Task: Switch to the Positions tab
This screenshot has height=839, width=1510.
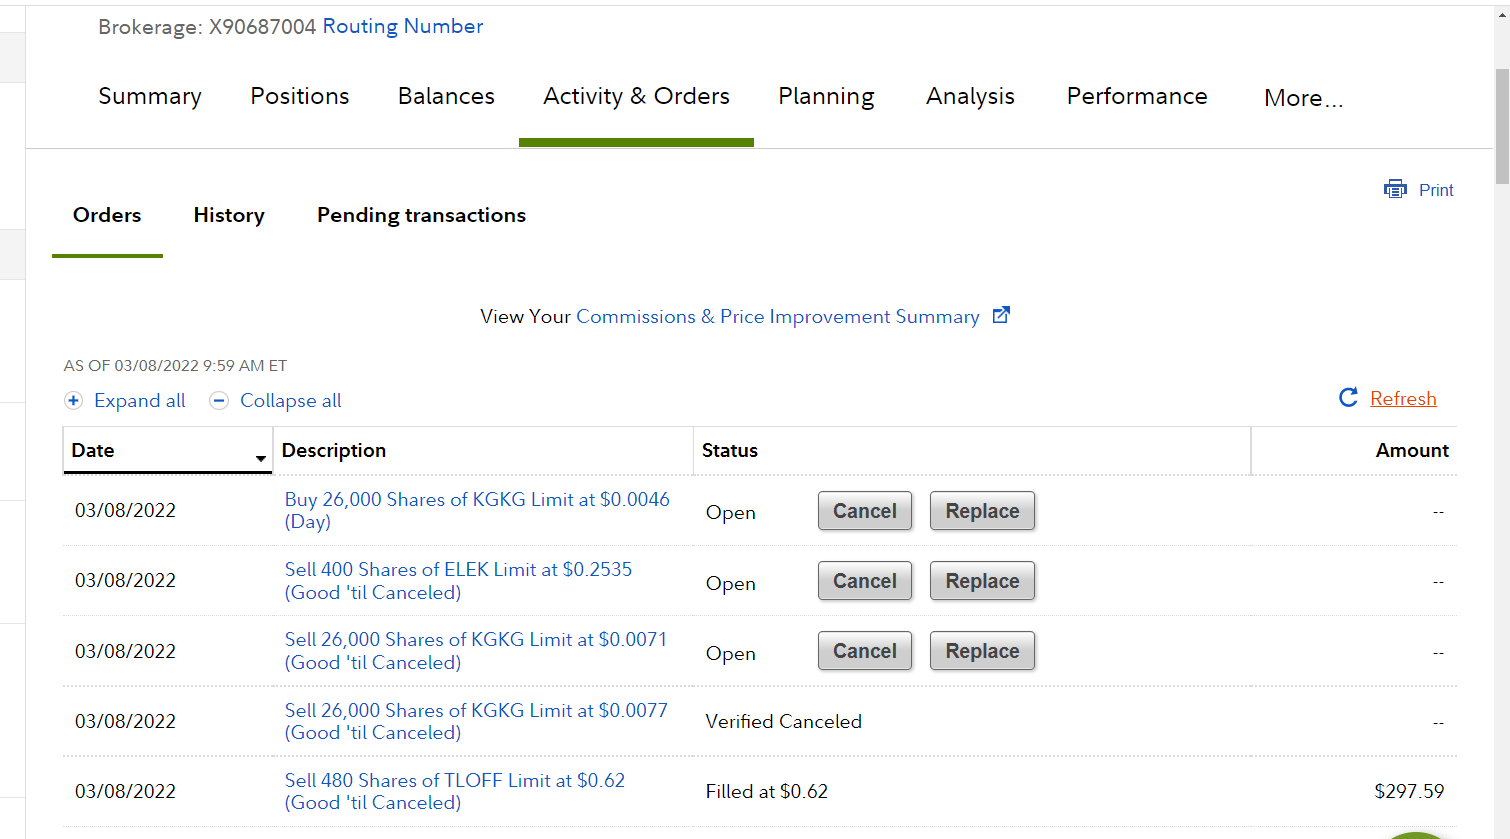Action: 299,96
